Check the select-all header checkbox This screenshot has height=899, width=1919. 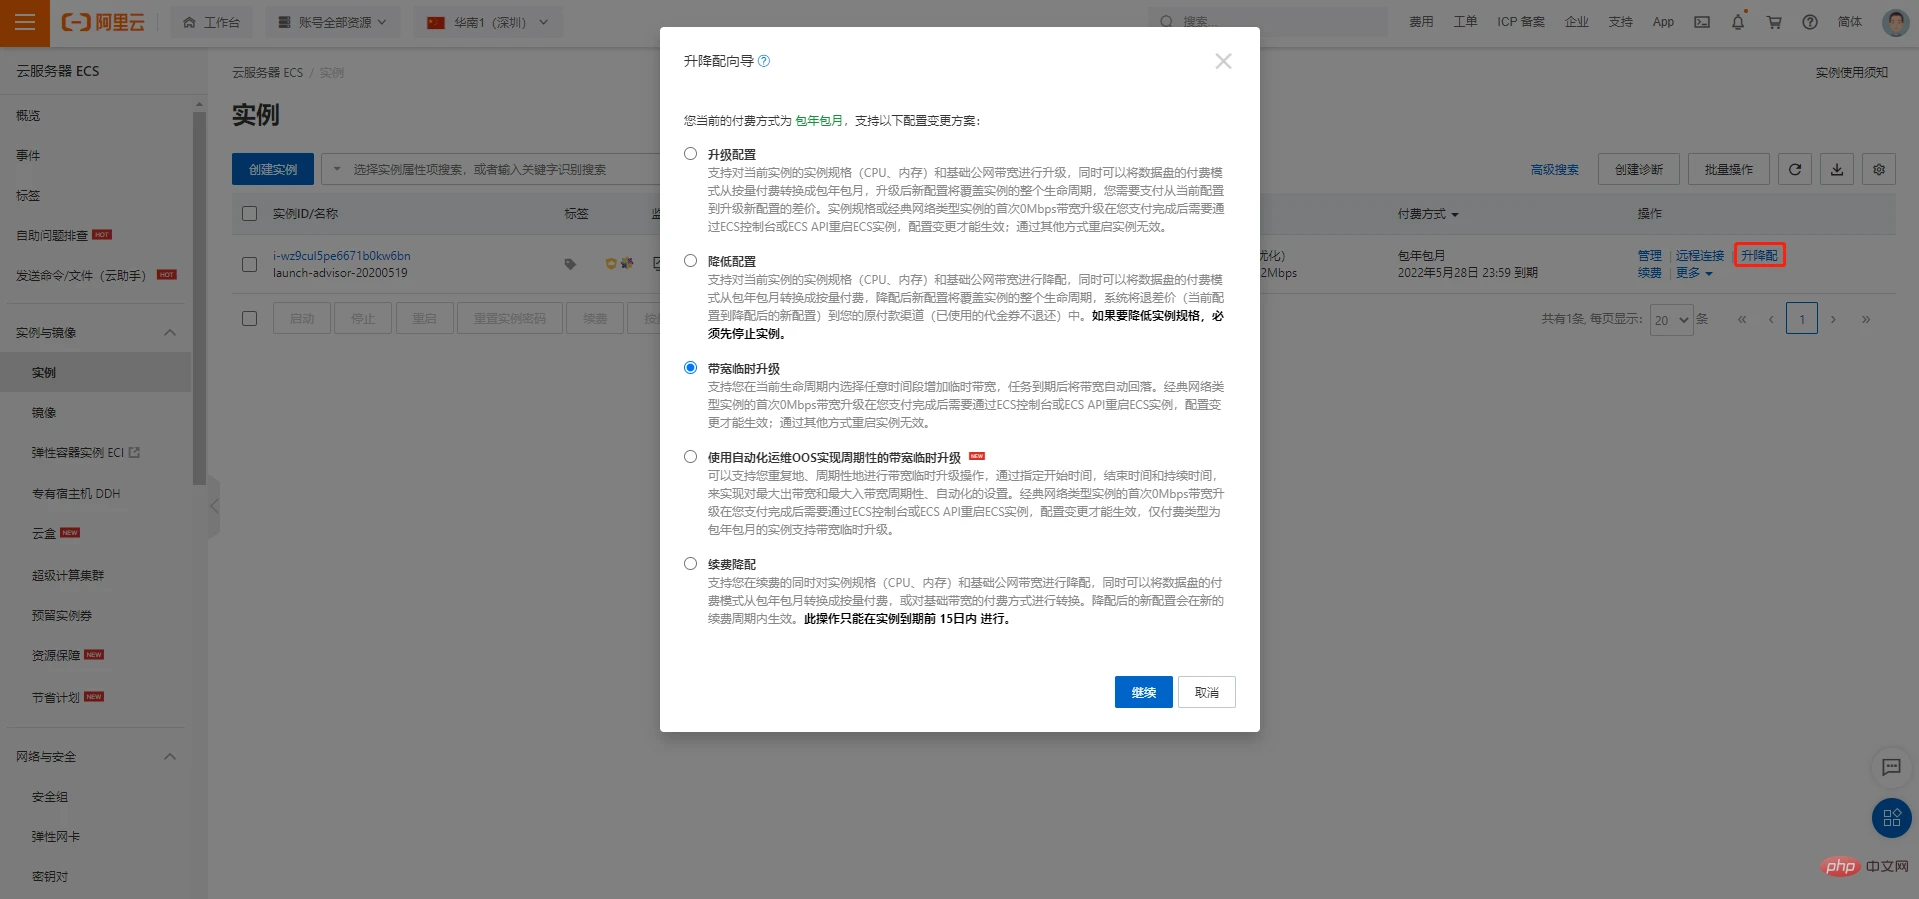(250, 213)
